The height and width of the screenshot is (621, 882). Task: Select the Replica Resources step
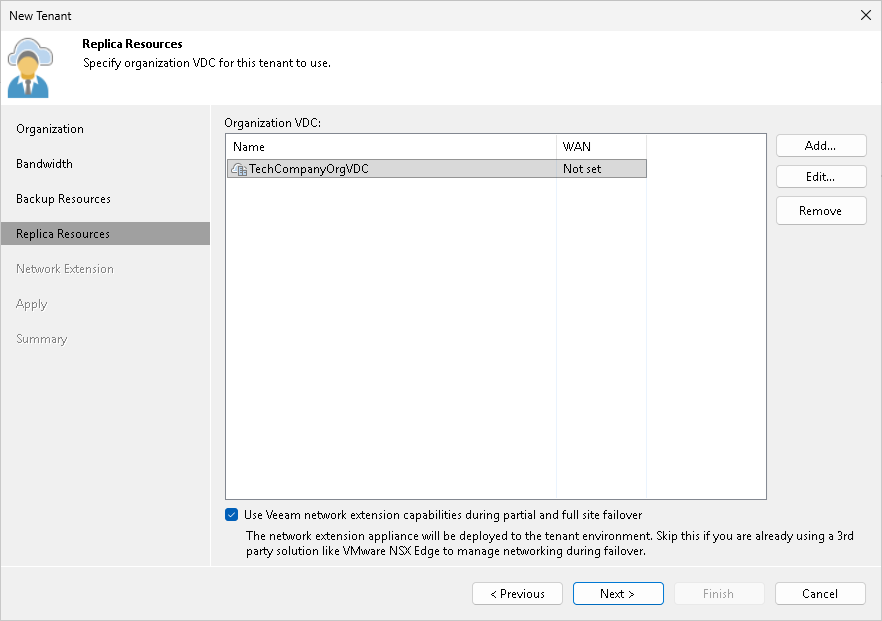(66, 233)
